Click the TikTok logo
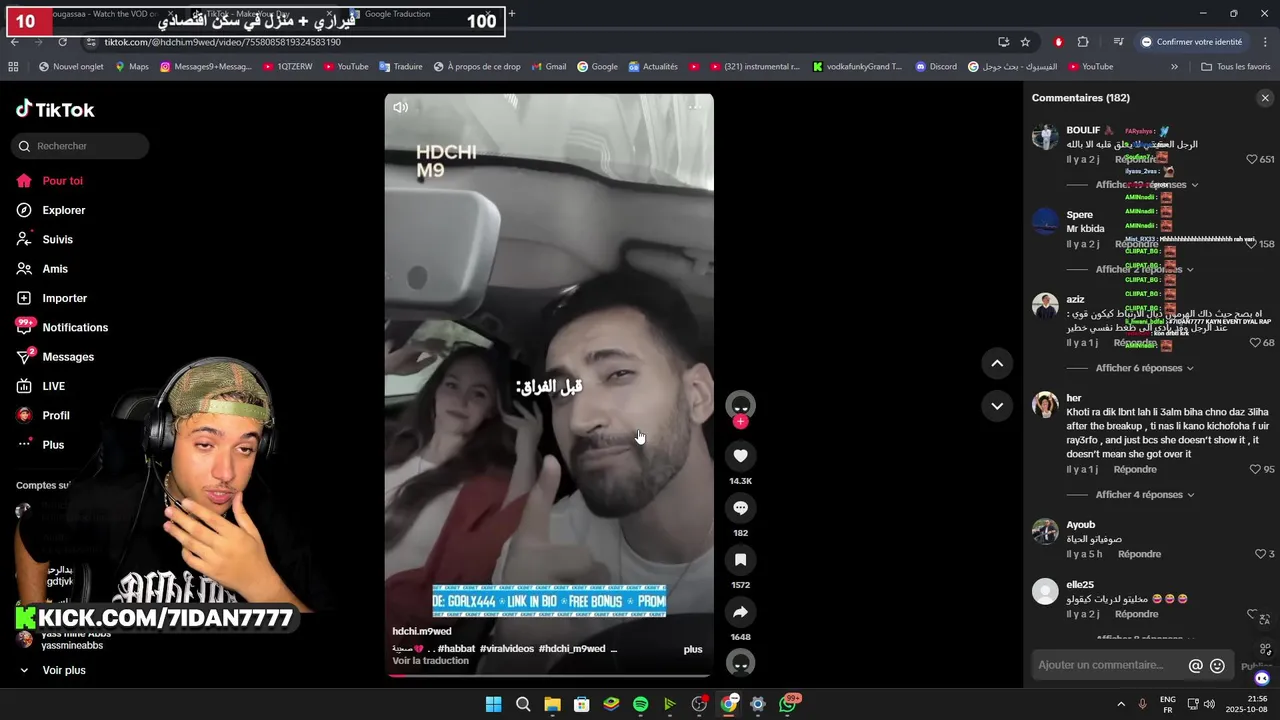This screenshot has height=720, width=1280. tap(55, 110)
